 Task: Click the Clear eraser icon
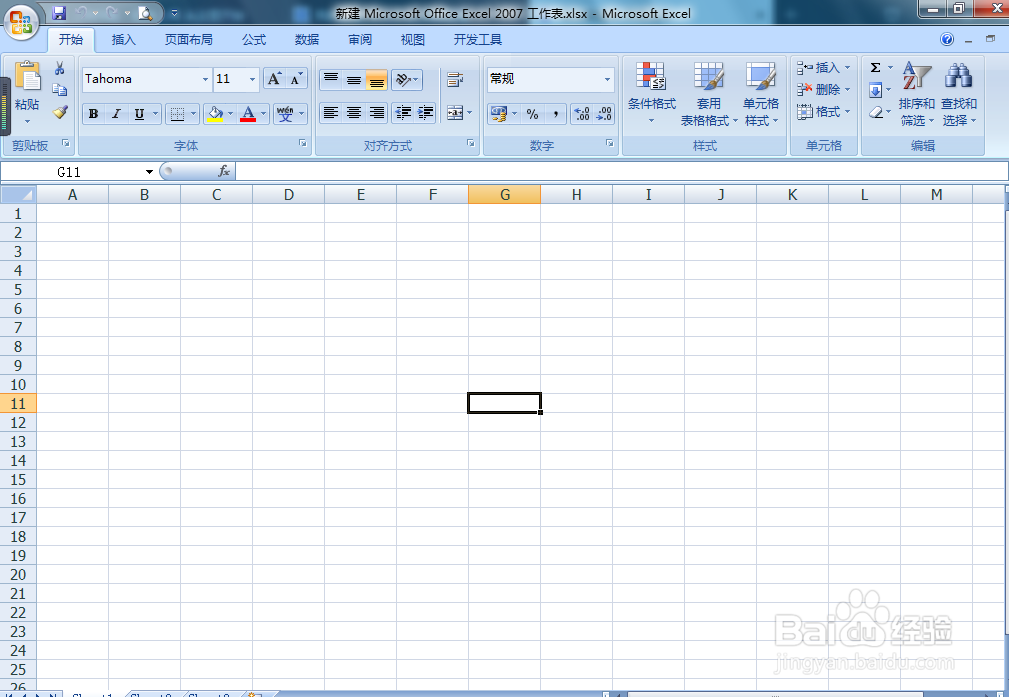click(875, 113)
